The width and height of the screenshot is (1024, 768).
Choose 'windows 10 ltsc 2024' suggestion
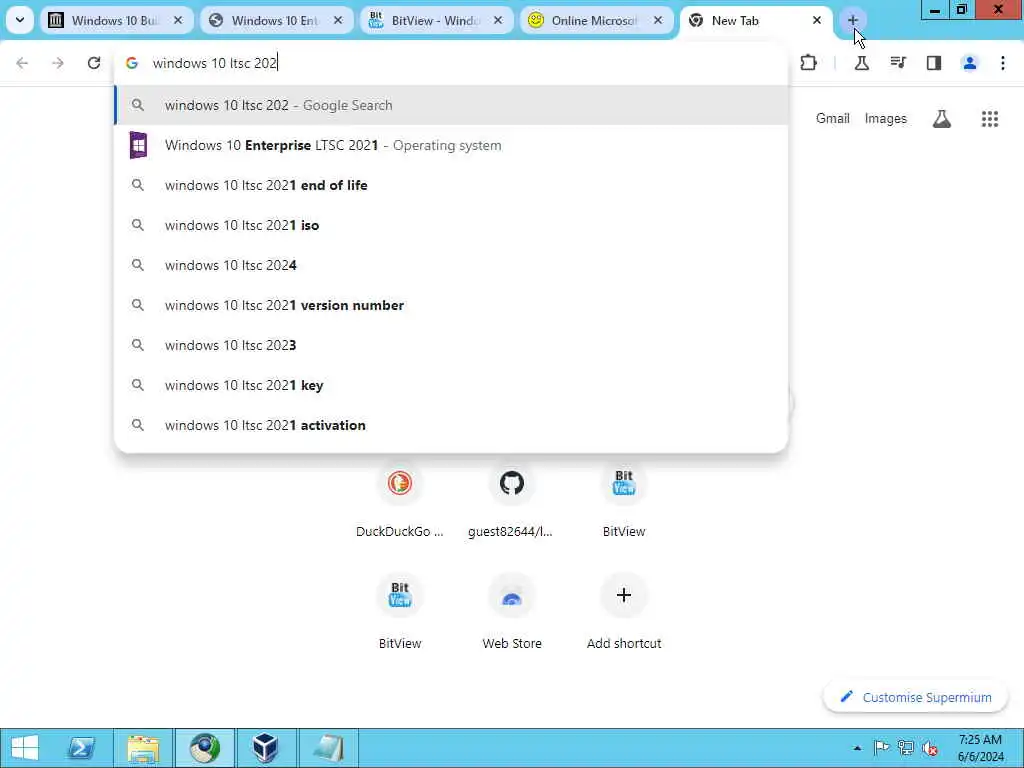[x=451, y=265]
